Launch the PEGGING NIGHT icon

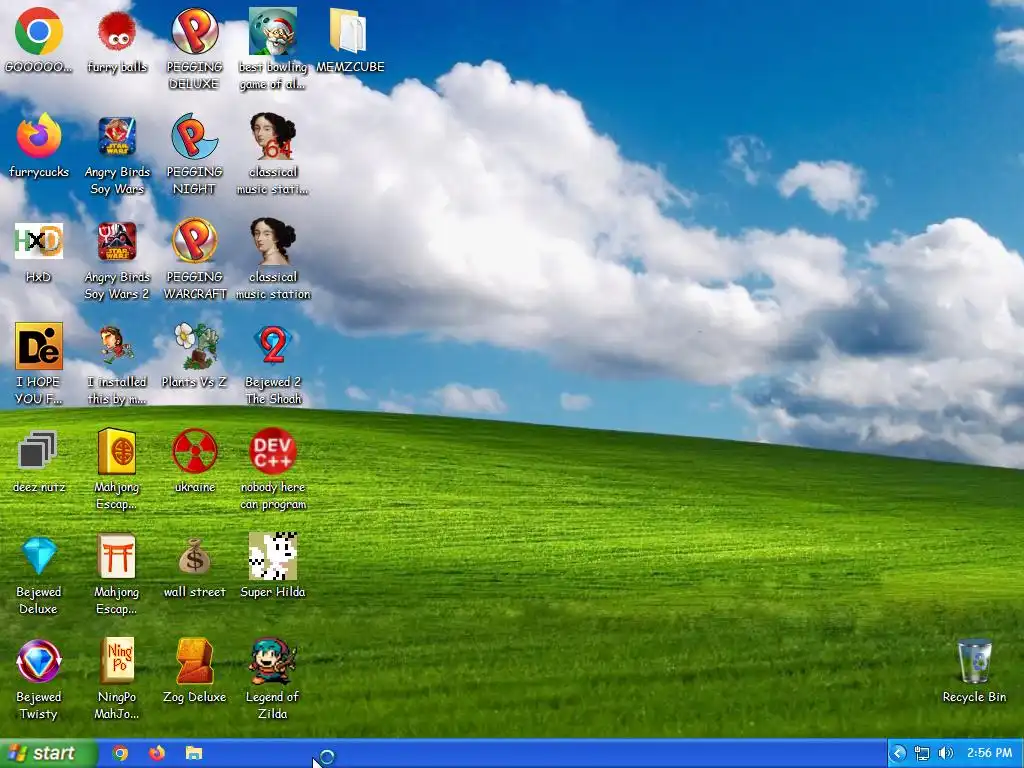click(x=195, y=136)
